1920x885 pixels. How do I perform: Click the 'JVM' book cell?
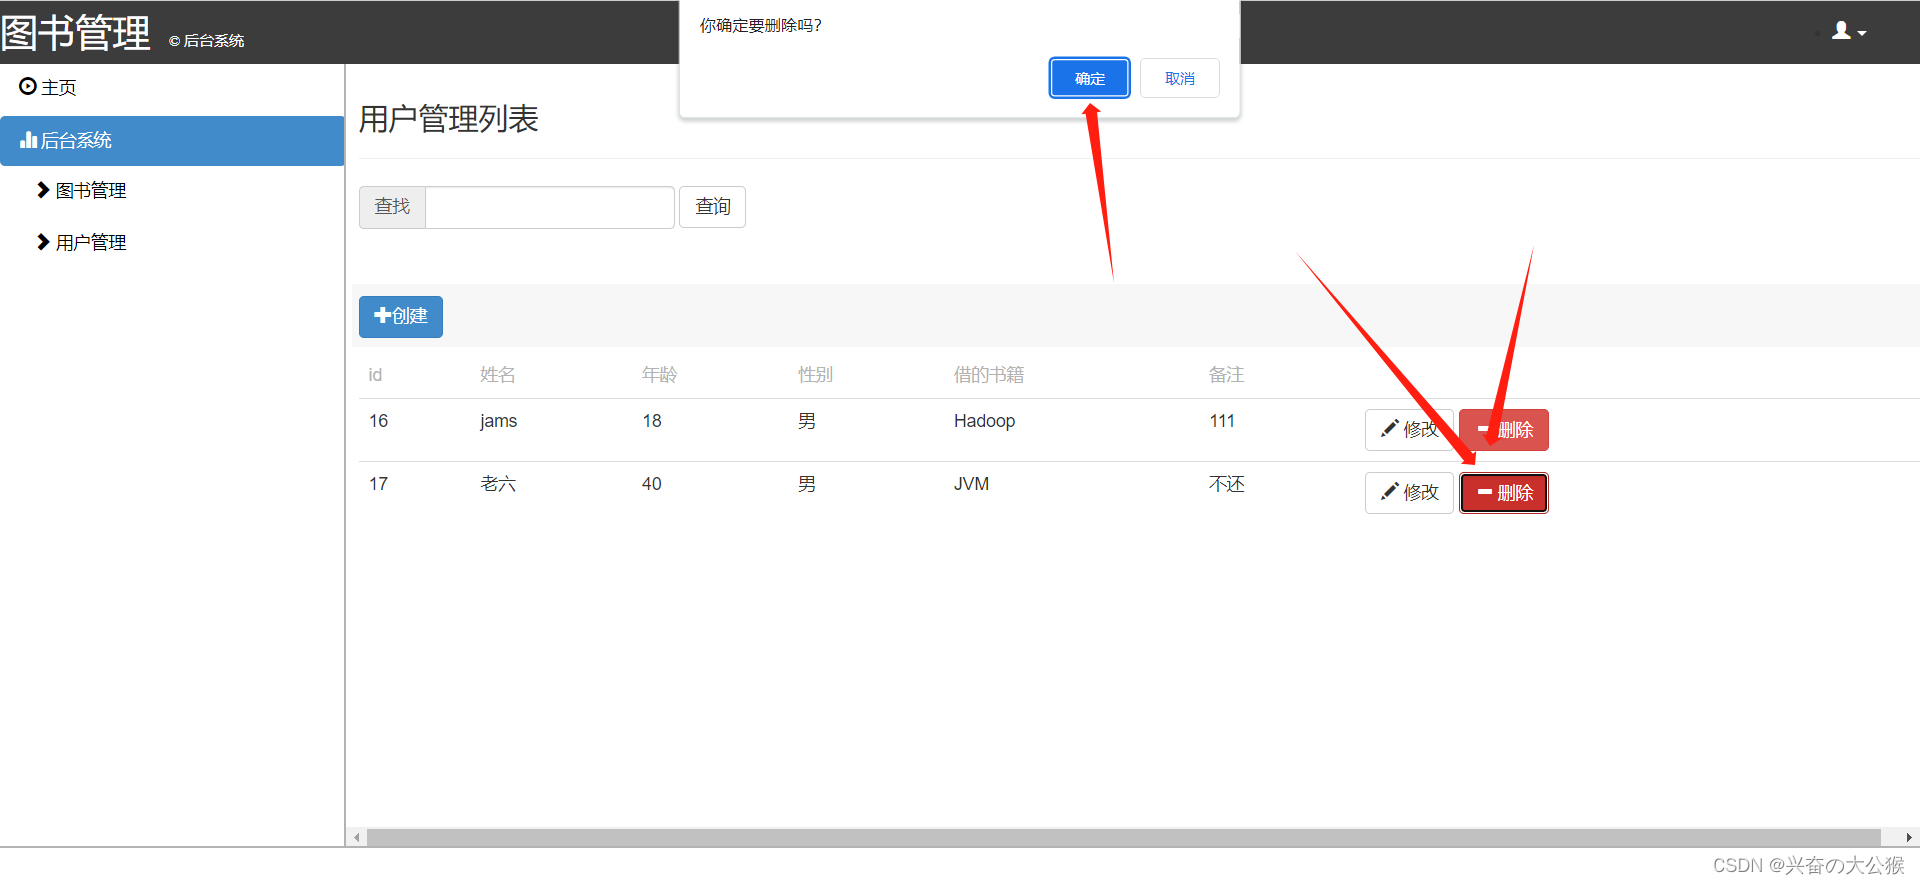[972, 484]
